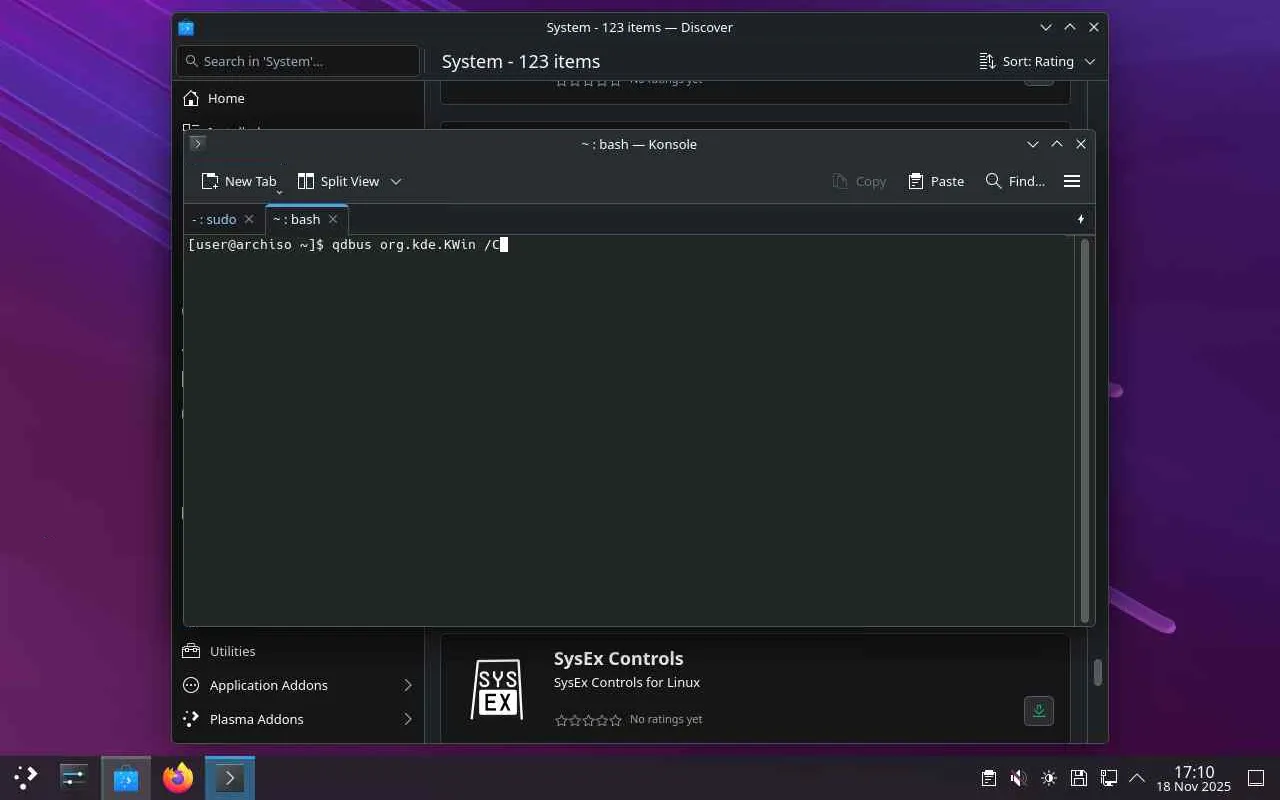This screenshot has width=1280, height=800.
Task: Click the Split View toolbar button
Action: coord(338,181)
